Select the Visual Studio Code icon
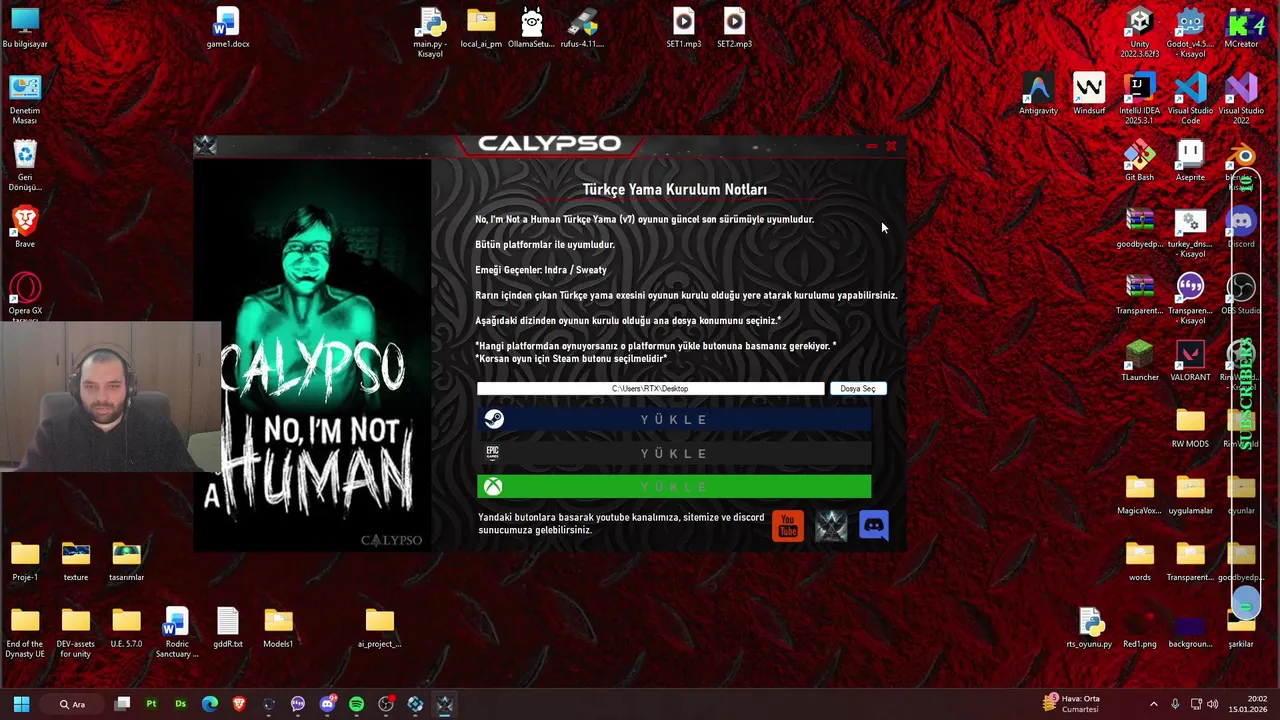Screen dimensions: 1280x720 click(x=1190, y=99)
